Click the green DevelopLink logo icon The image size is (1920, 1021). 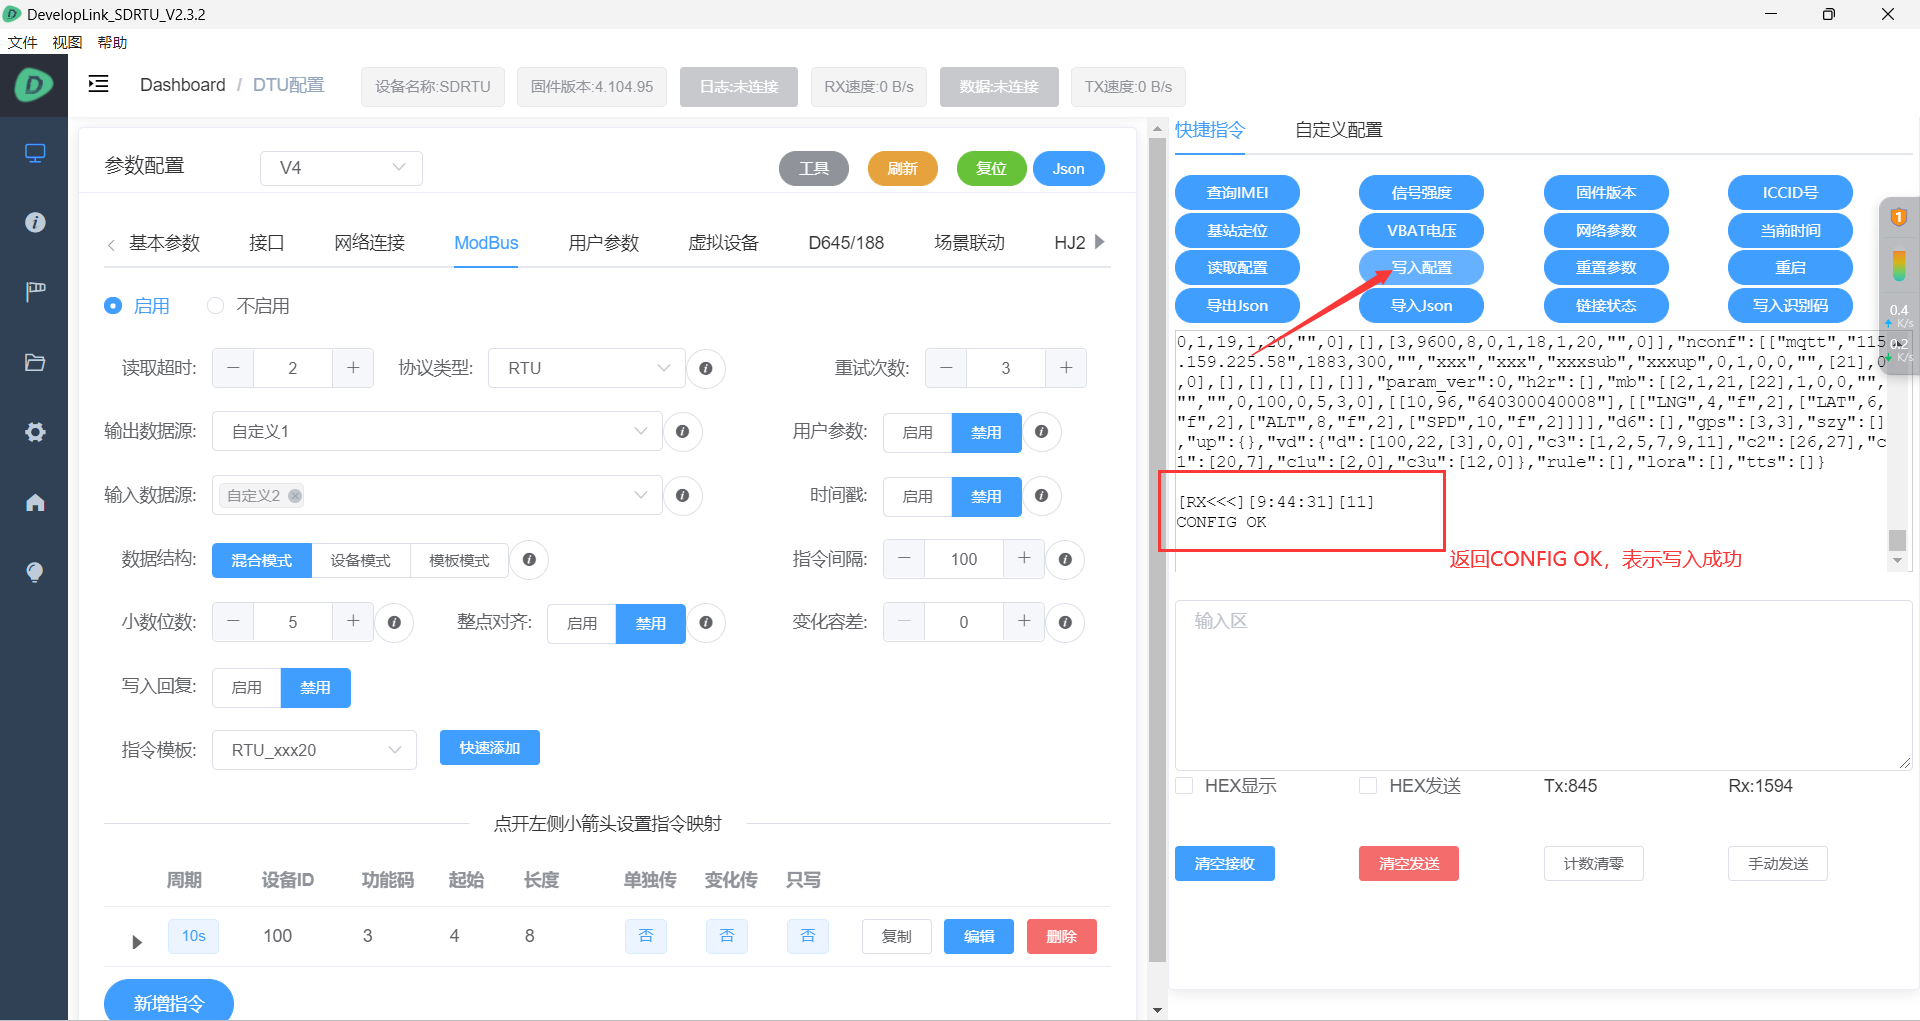[34, 85]
